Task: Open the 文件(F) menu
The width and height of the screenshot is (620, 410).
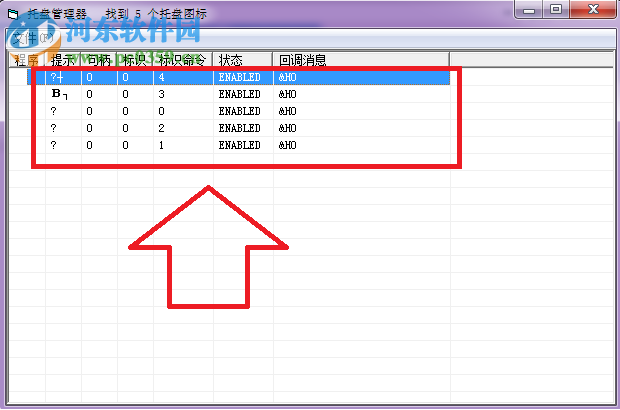Action: point(32,38)
